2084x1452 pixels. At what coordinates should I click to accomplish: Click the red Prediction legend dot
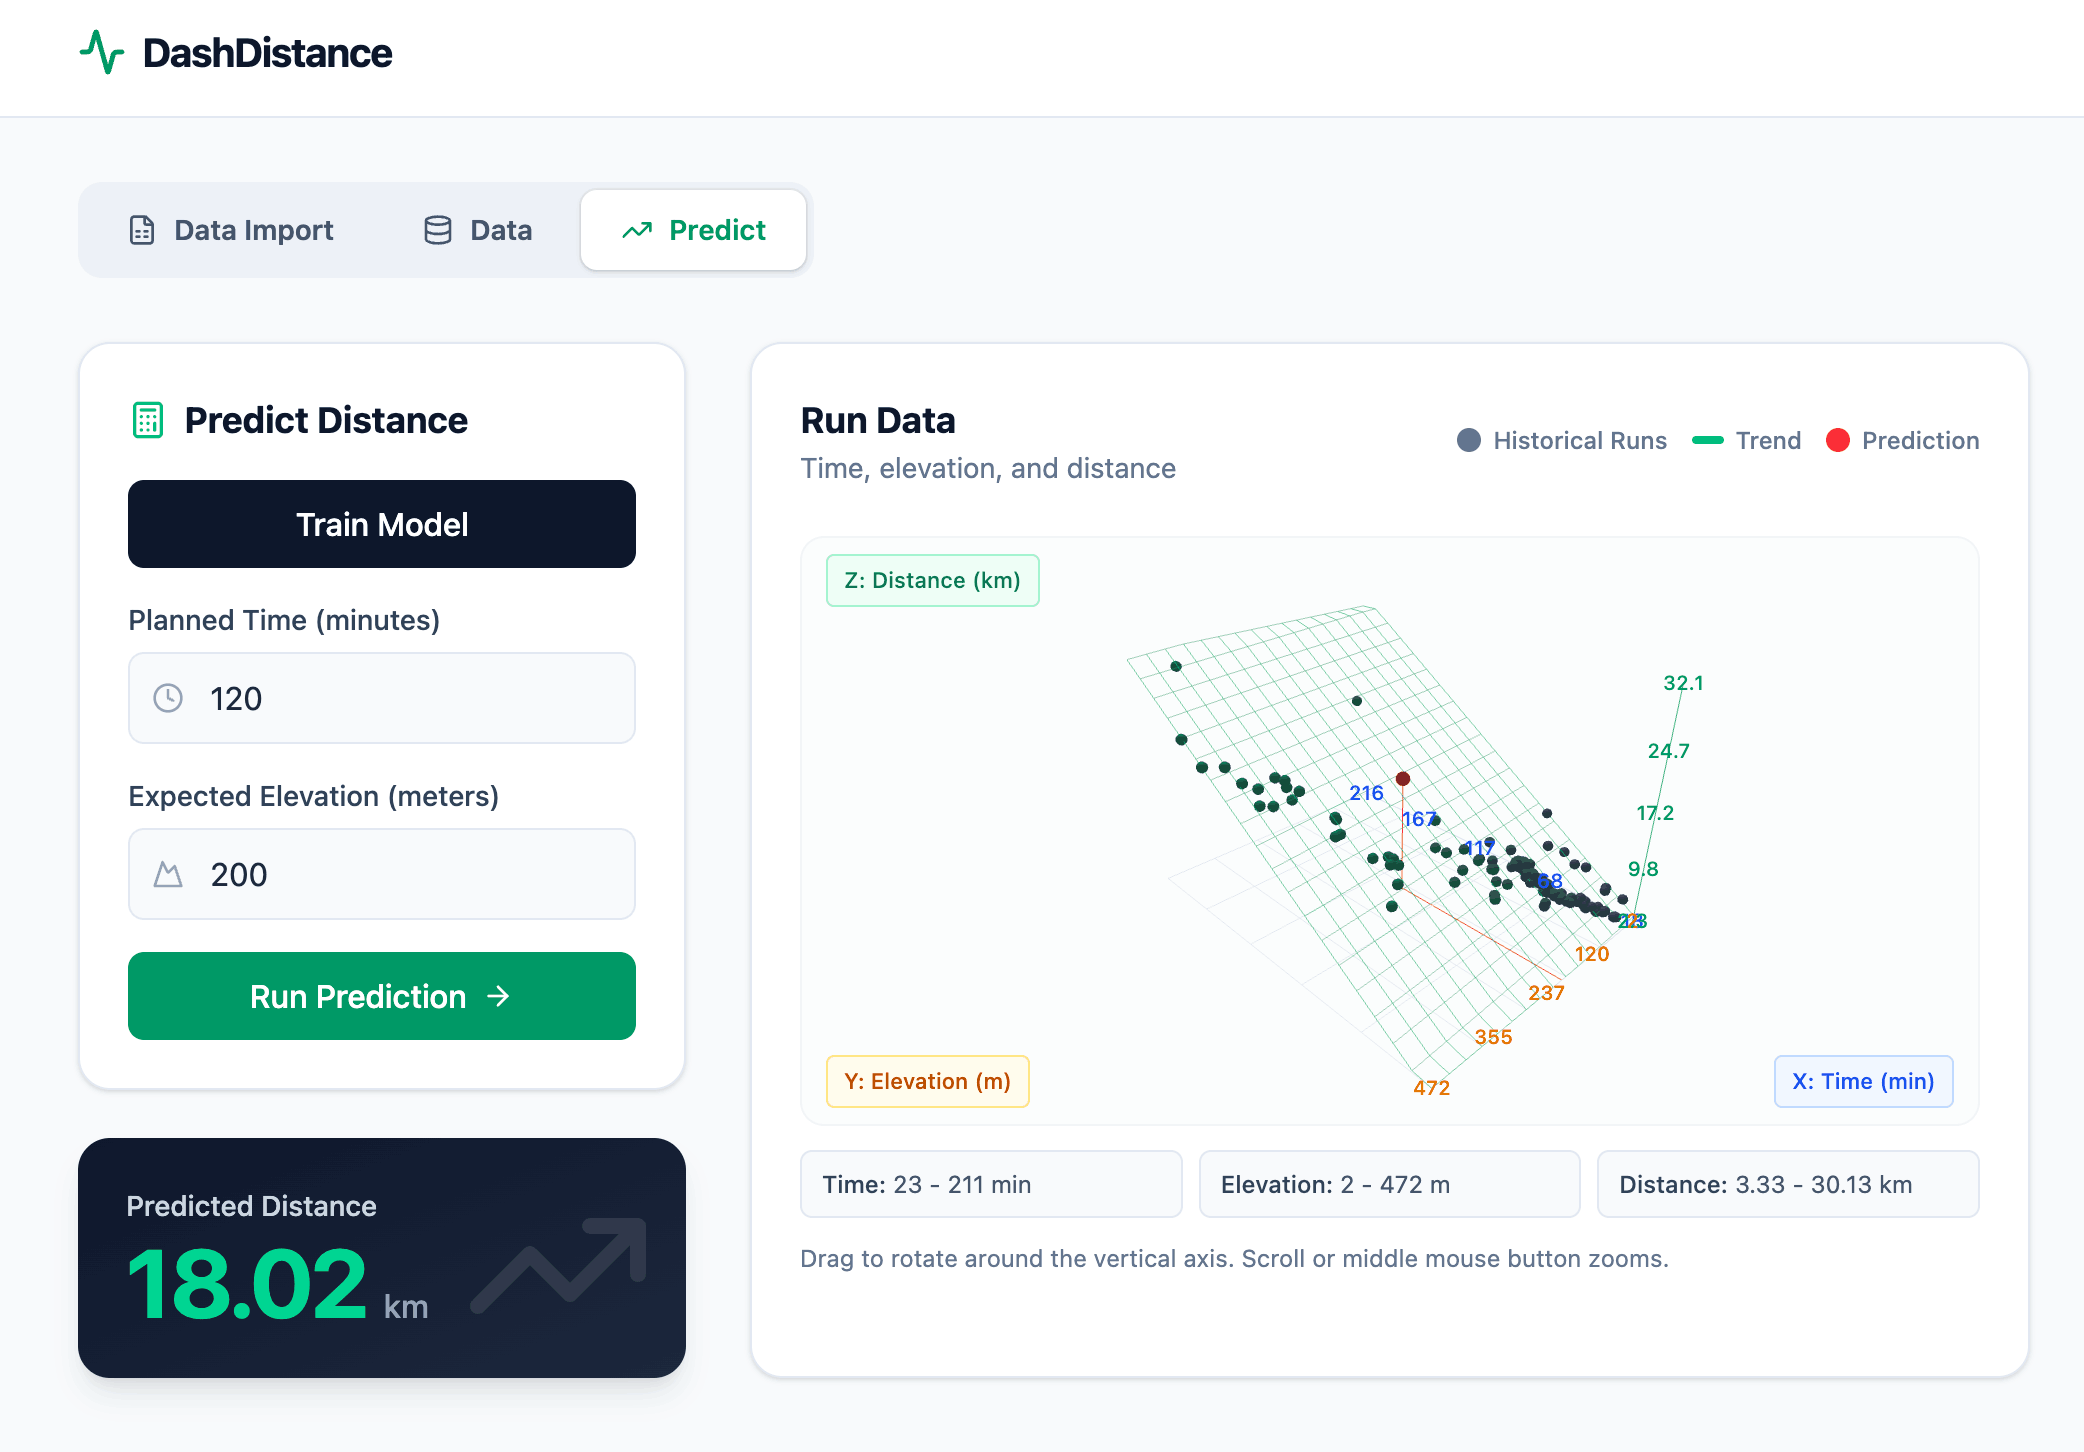(1838, 441)
